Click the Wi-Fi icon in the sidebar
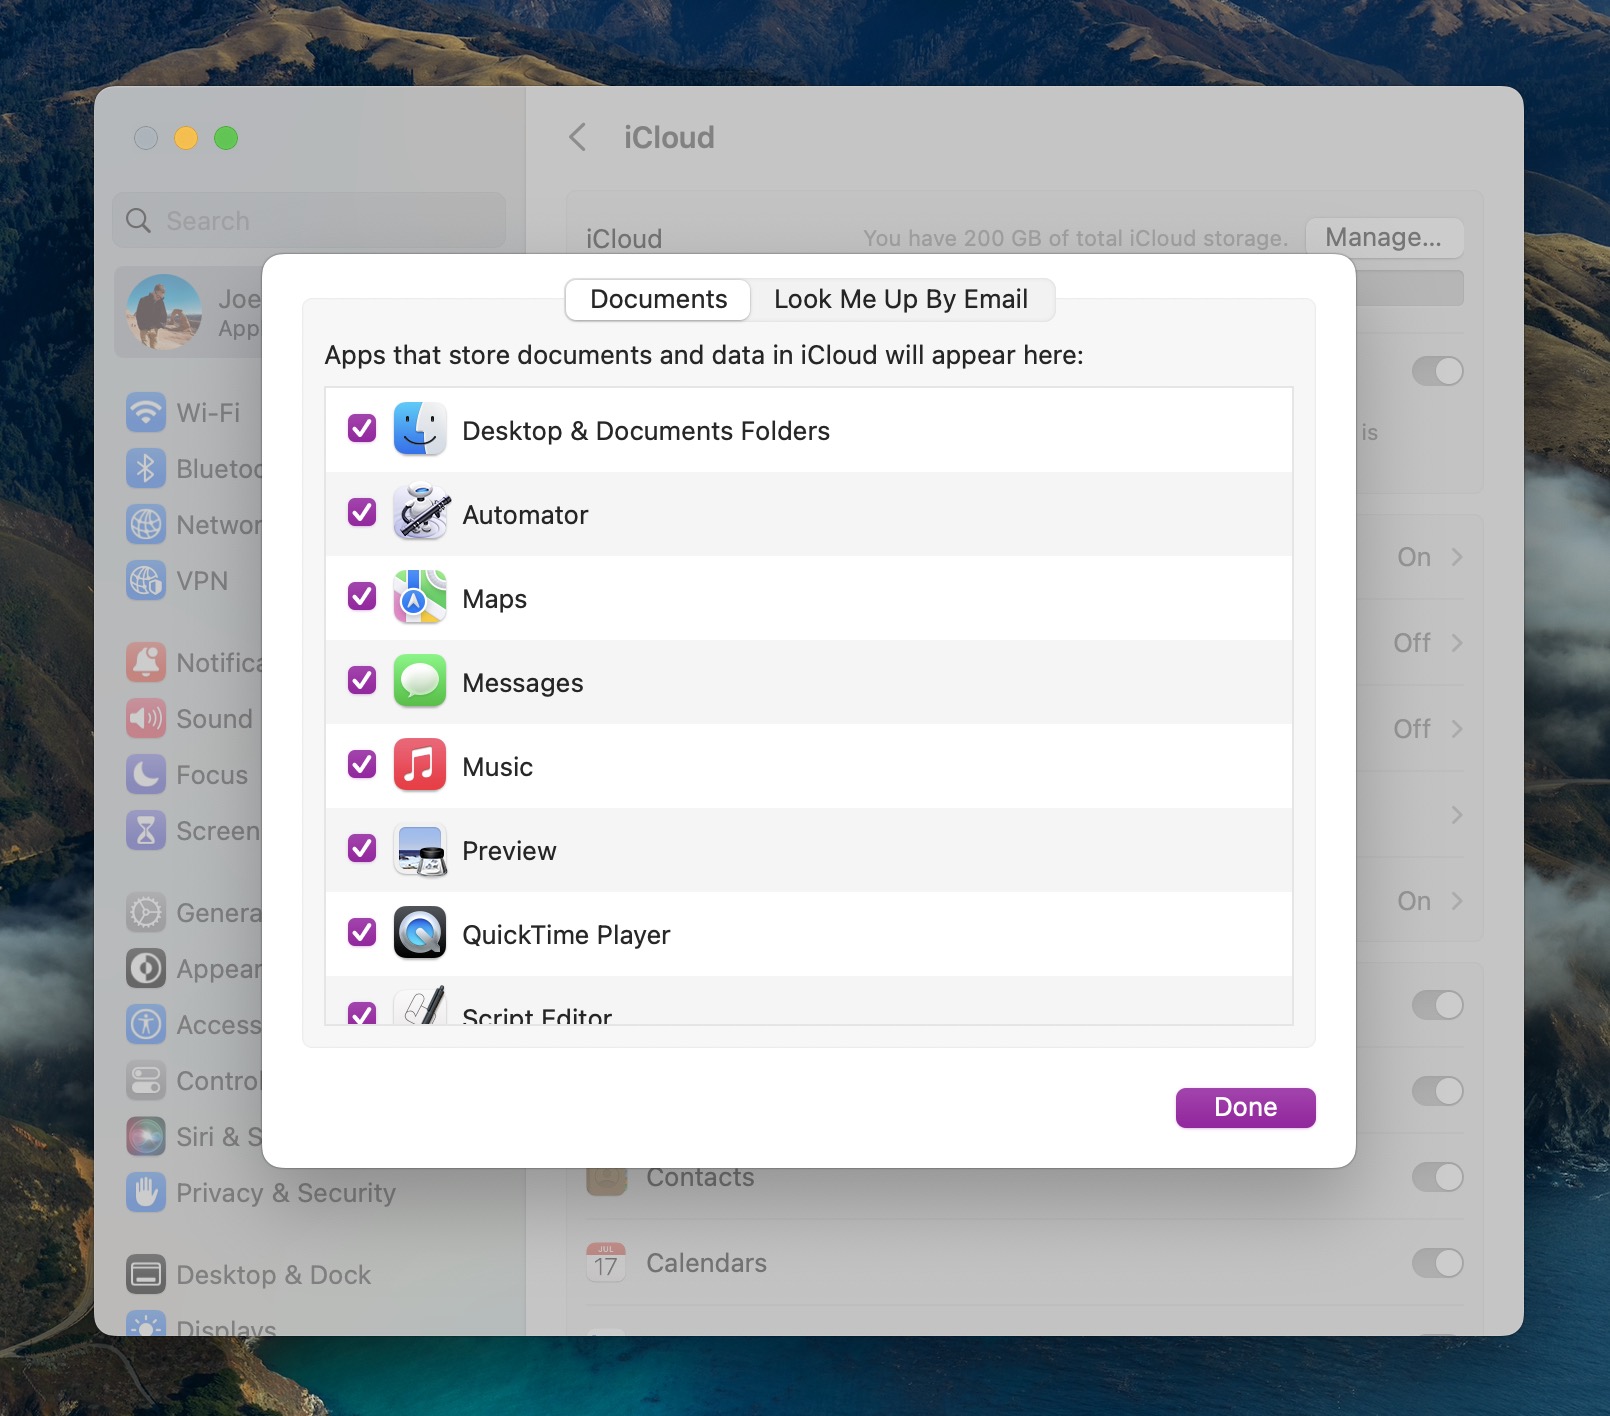The image size is (1610, 1416). pos(146,412)
